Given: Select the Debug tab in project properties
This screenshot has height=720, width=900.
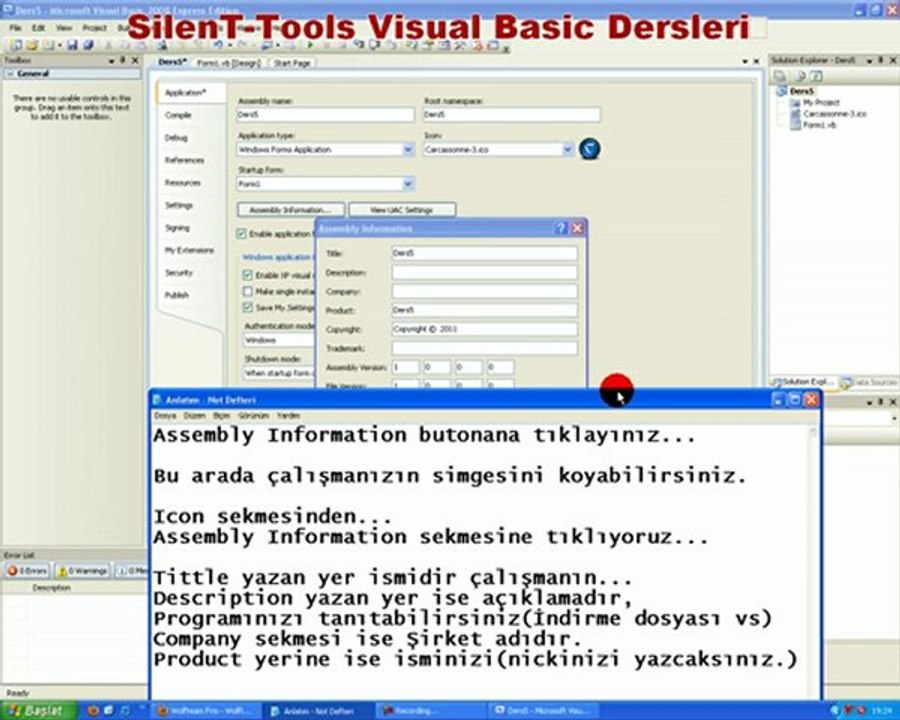Looking at the screenshot, I should pos(176,138).
